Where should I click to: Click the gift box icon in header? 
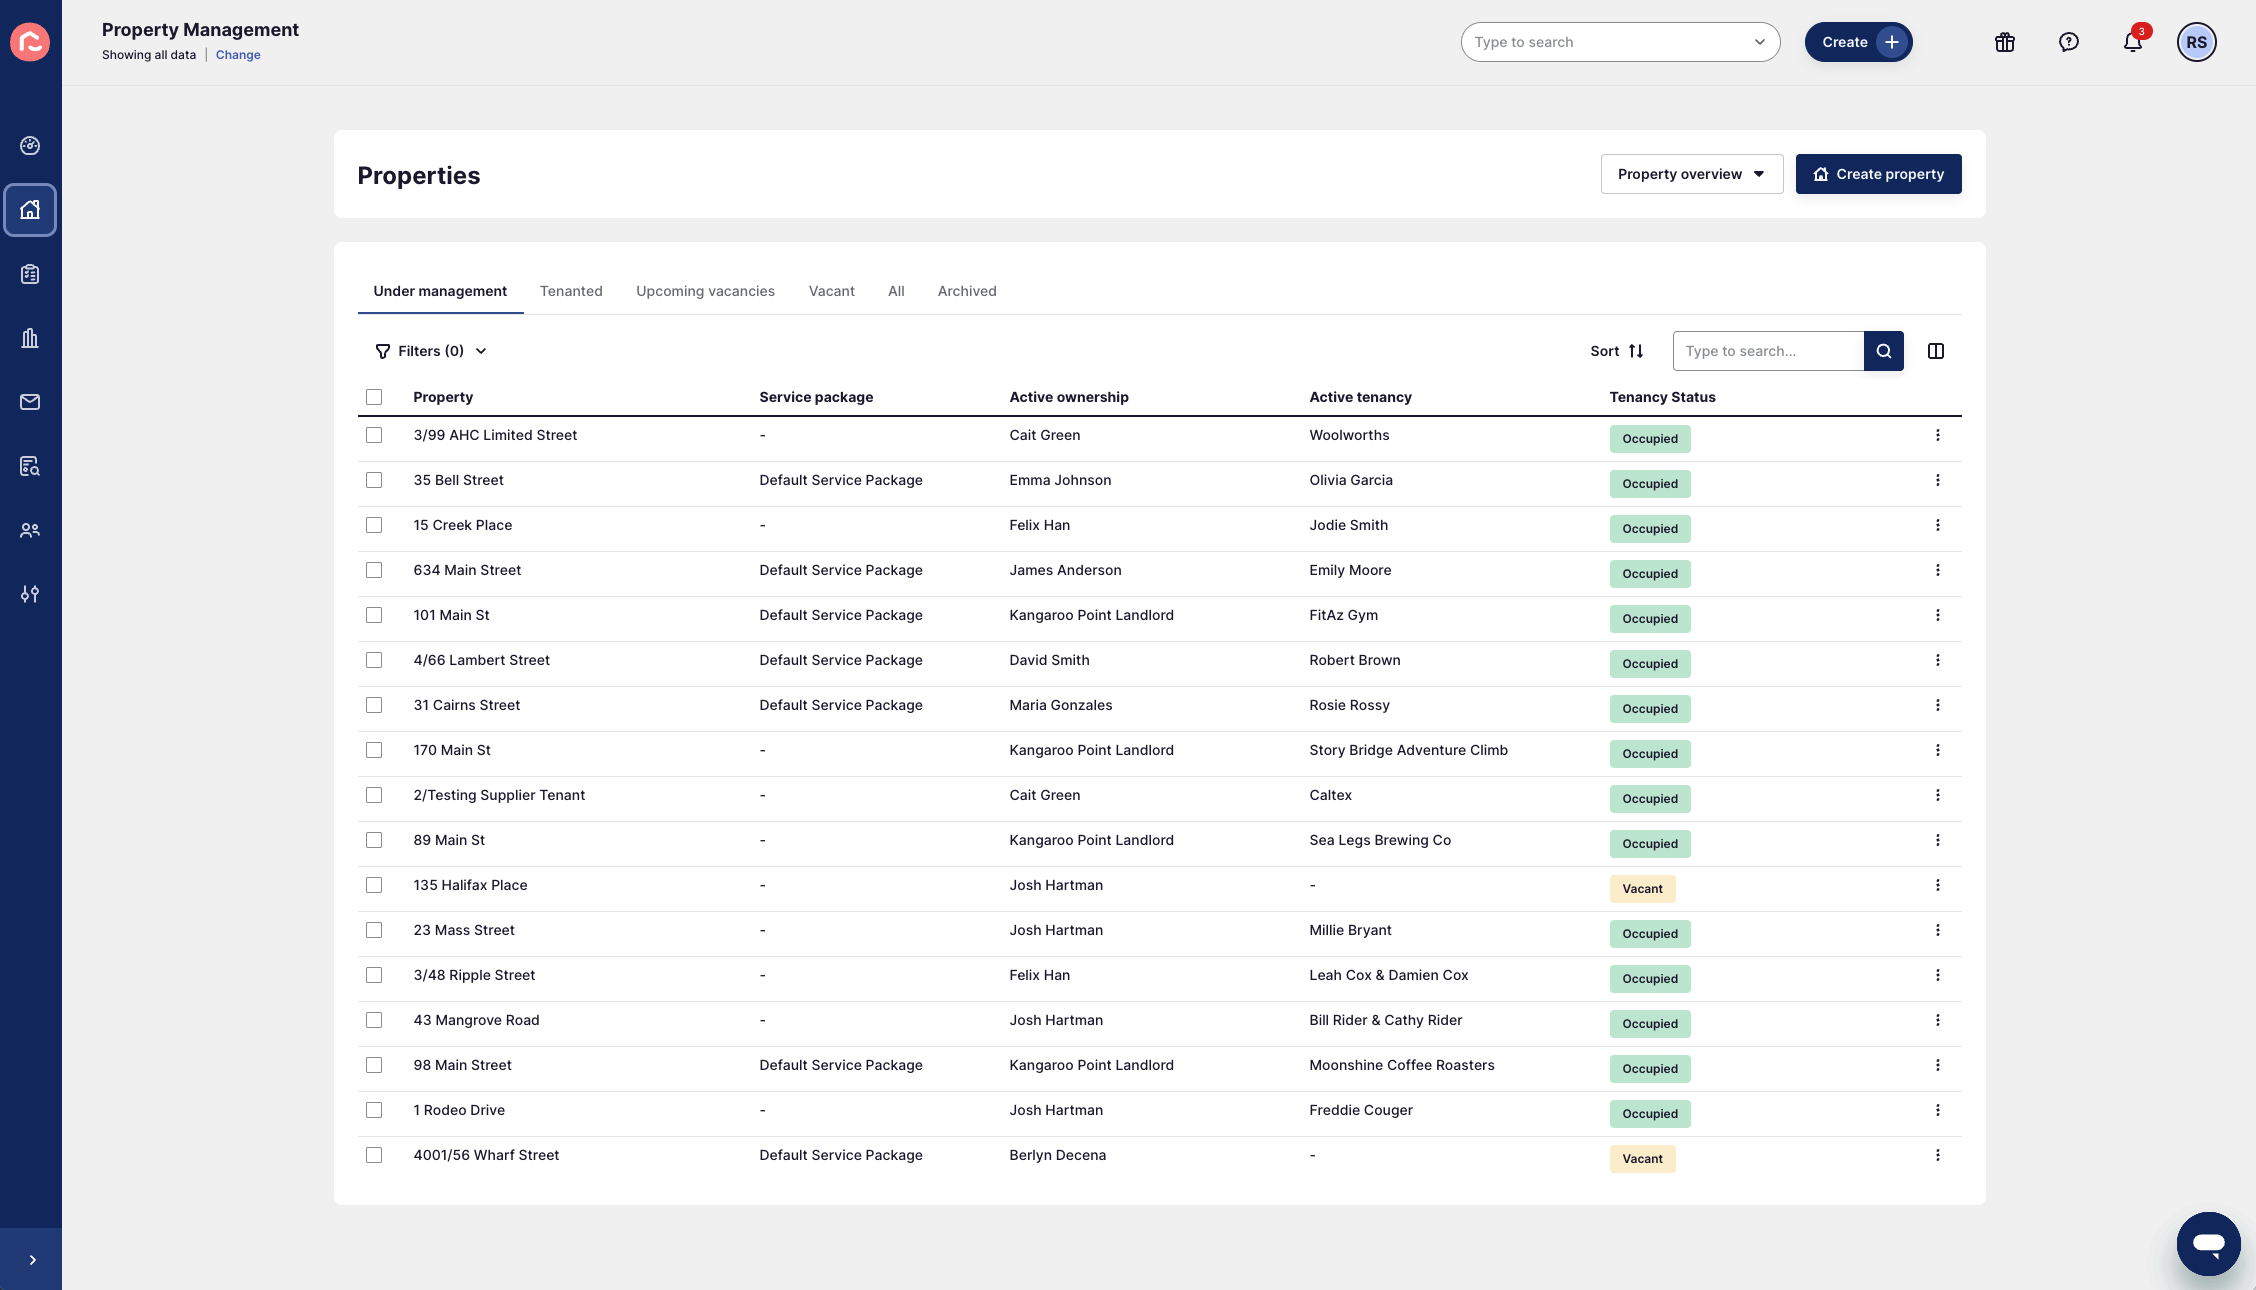(x=2004, y=42)
